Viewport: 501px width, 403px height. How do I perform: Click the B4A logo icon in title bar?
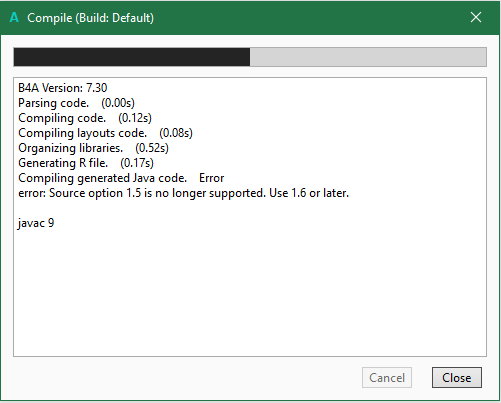tap(14, 17)
